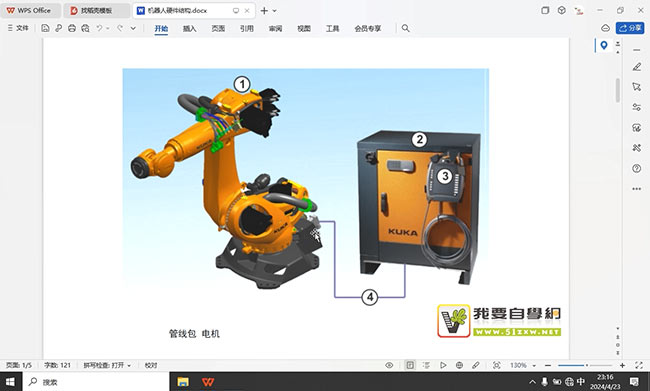This screenshot has width=650, height=391.
Task: Select the pen annotation tool in sidebar
Action: 637,67
